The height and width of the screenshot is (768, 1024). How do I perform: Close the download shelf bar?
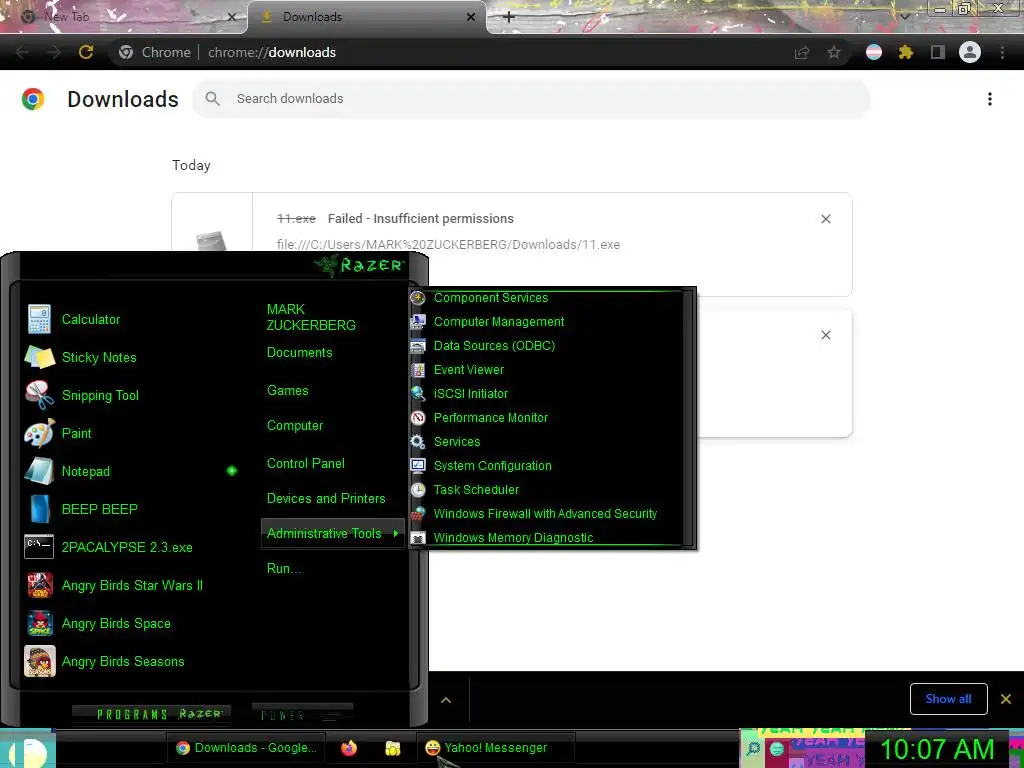point(1006,699)
